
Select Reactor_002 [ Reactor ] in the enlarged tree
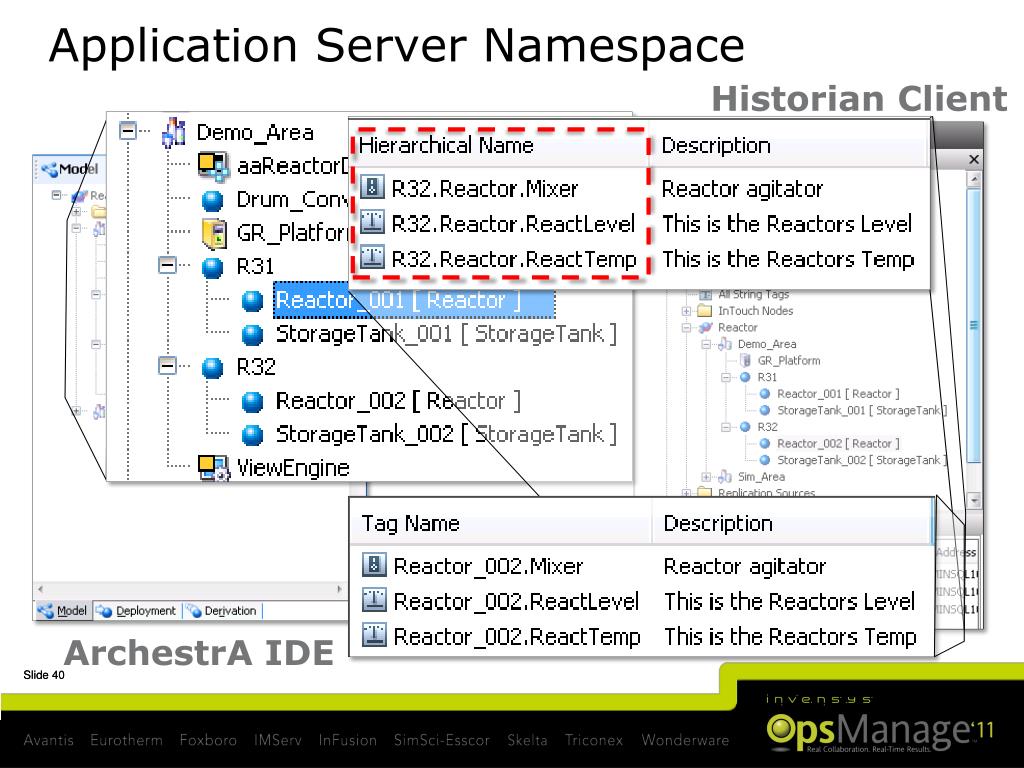(398, 401)
